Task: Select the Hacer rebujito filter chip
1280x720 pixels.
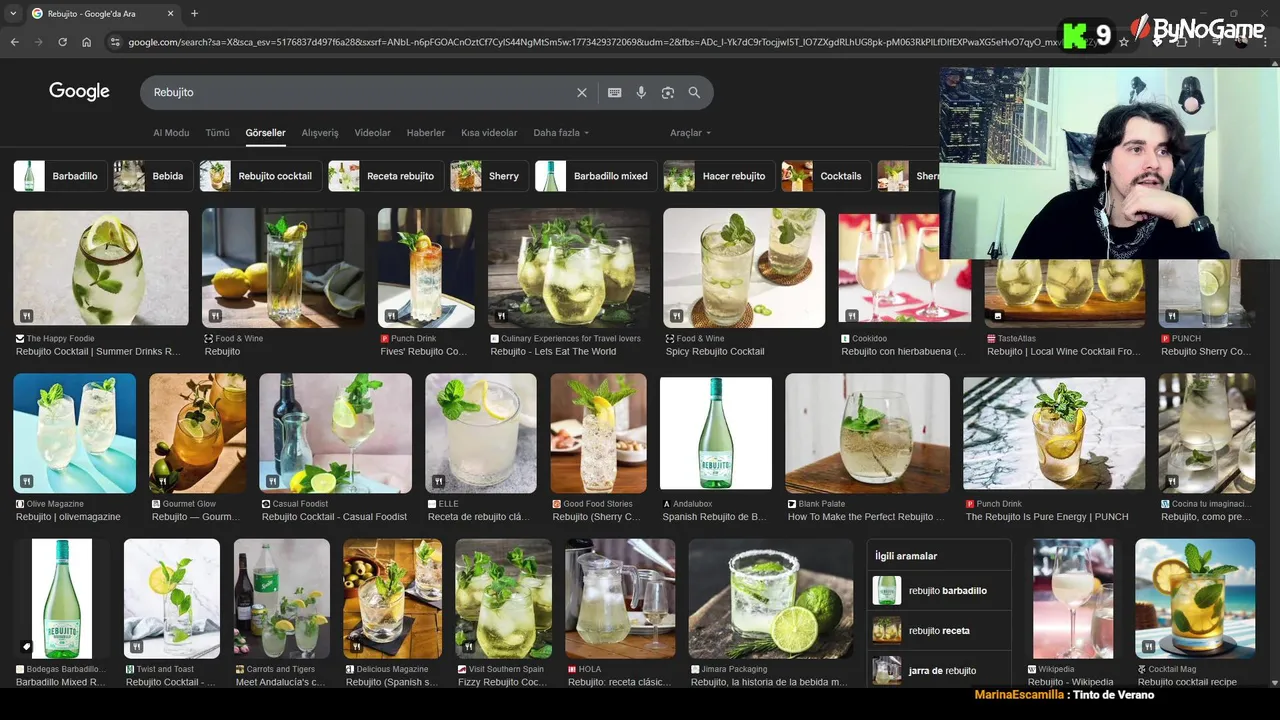Action: click(719, 176)
